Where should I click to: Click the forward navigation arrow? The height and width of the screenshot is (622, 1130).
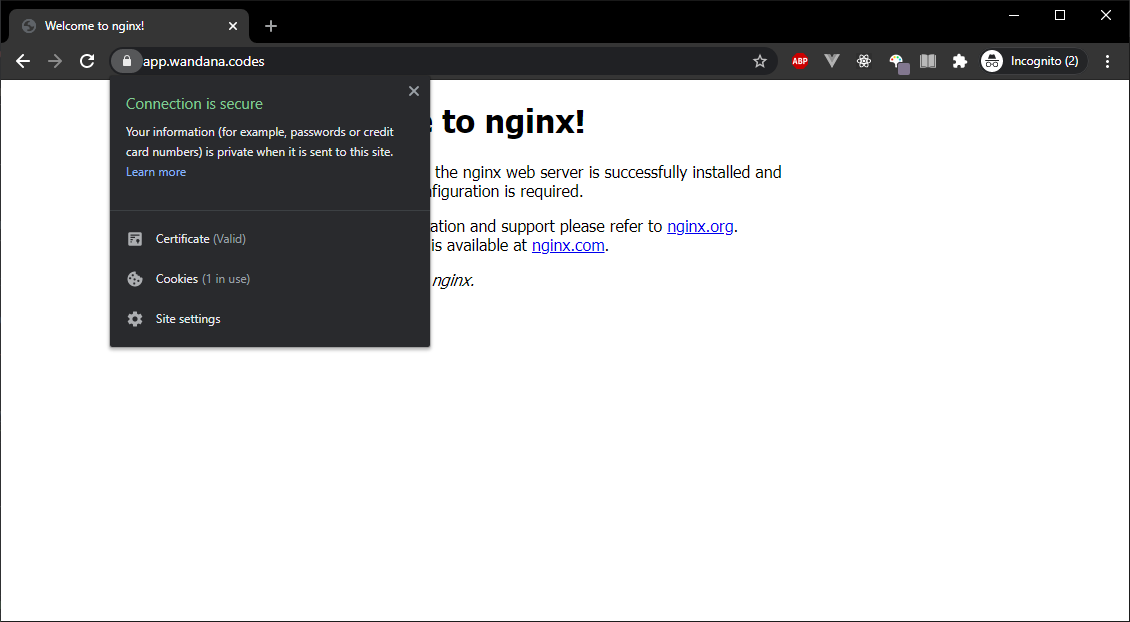click(x=55, y=61)
